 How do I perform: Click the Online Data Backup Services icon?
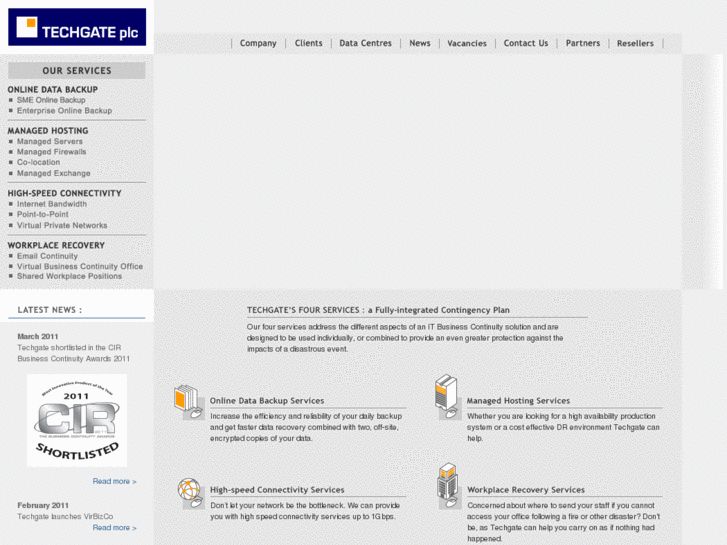189,402
